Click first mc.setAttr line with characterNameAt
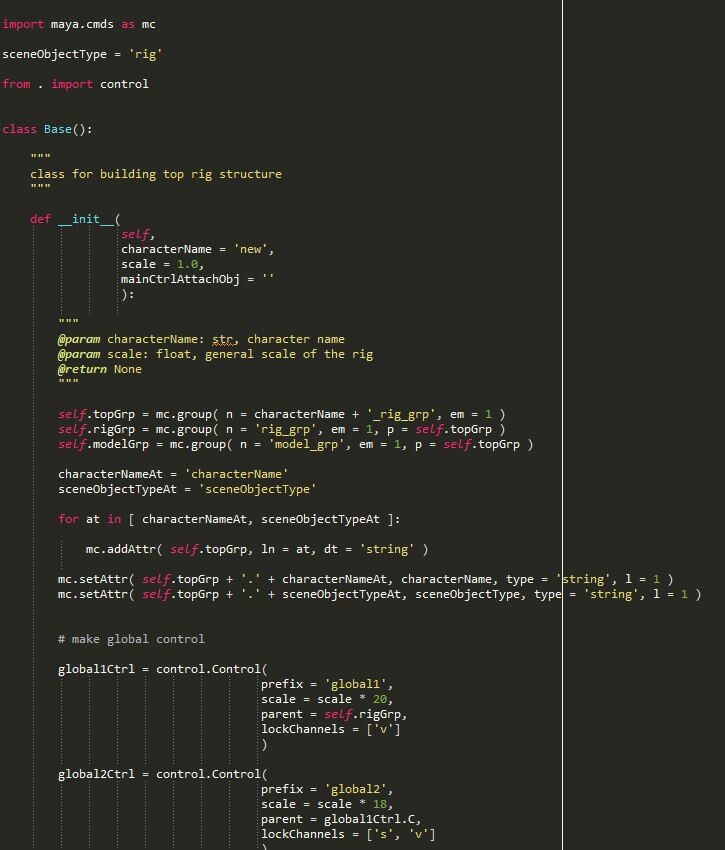 coord(365,579)
